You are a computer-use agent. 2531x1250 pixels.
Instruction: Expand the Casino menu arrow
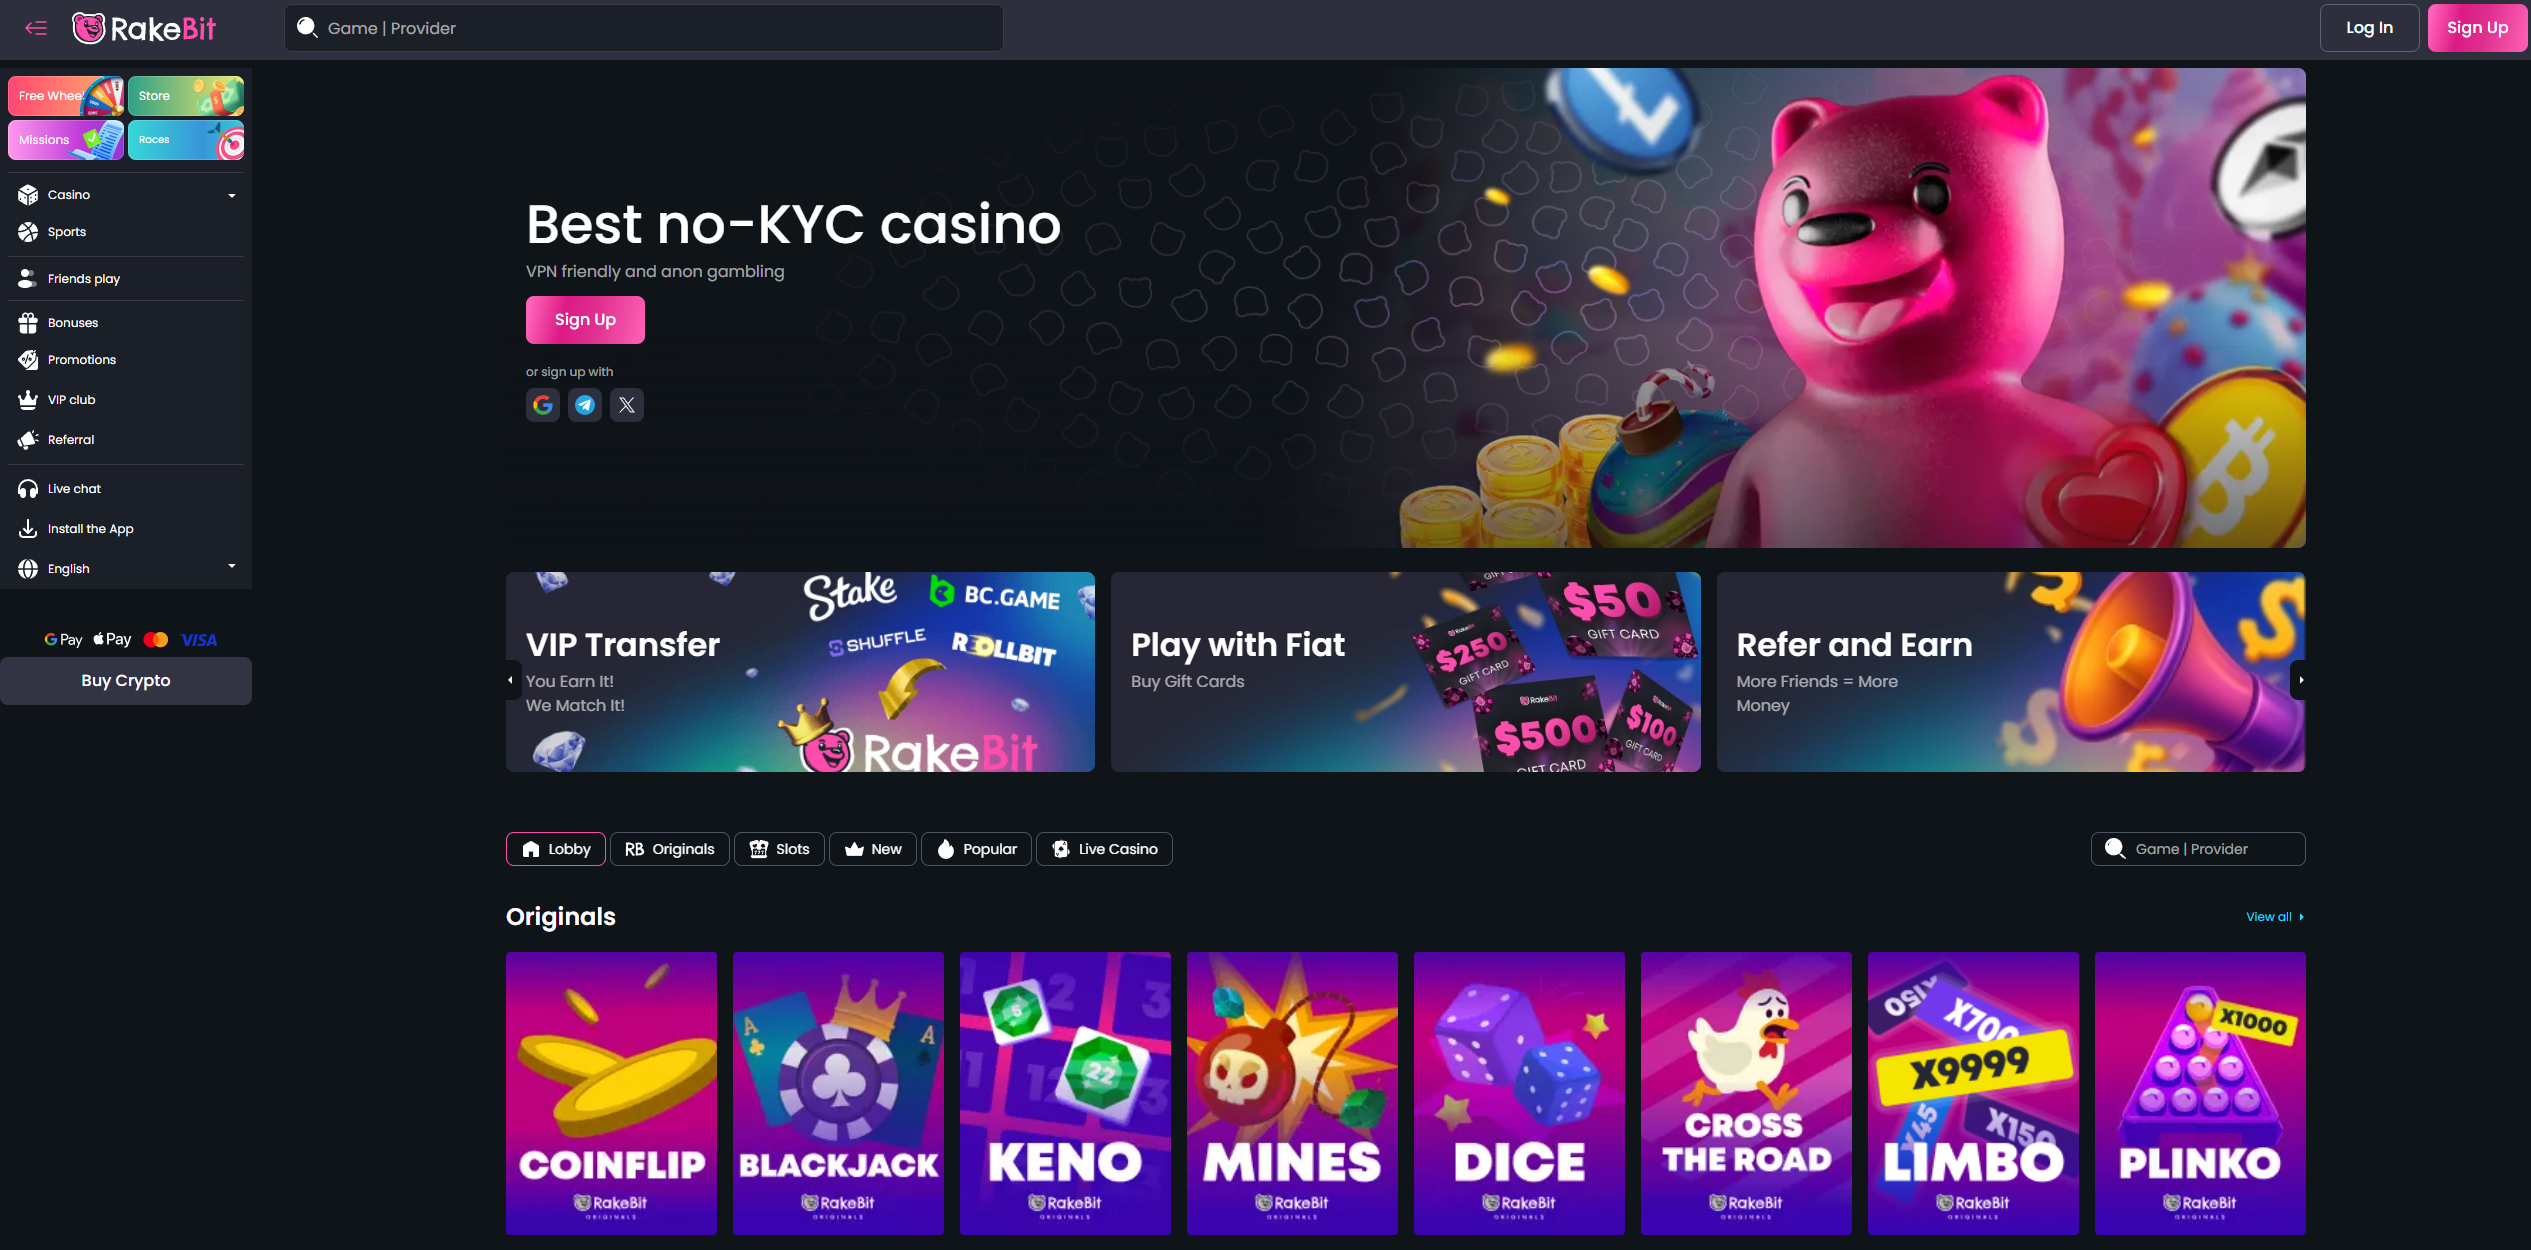[x=232, y=195]
